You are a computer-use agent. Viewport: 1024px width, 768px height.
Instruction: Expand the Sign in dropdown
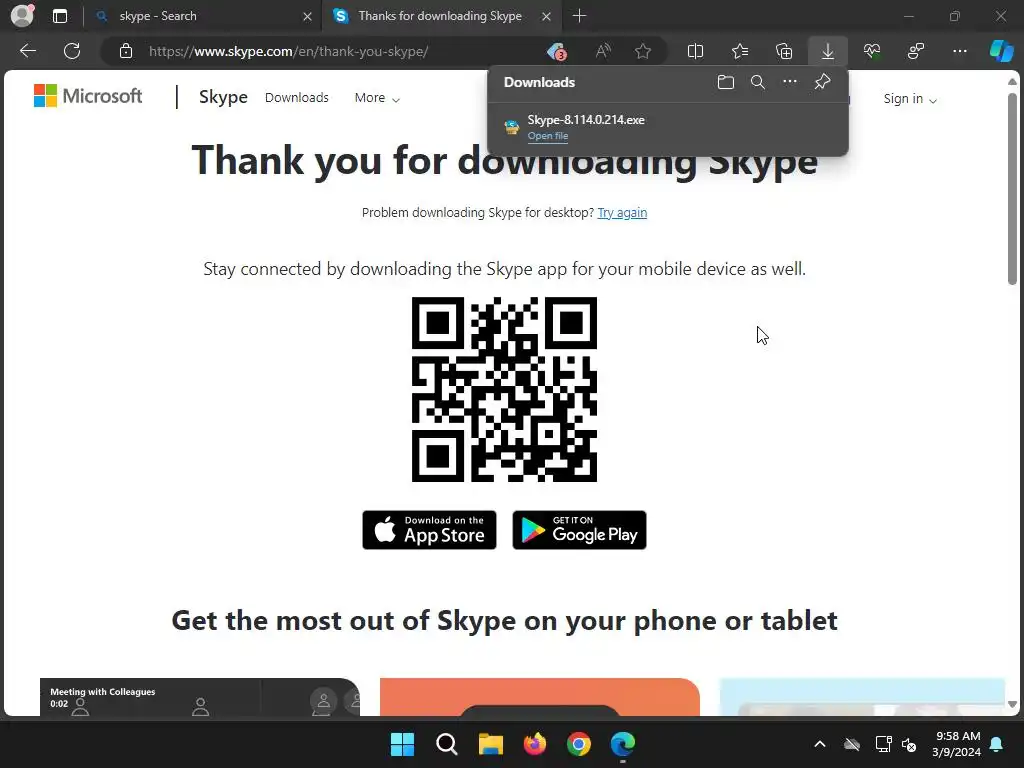[910, 99]
